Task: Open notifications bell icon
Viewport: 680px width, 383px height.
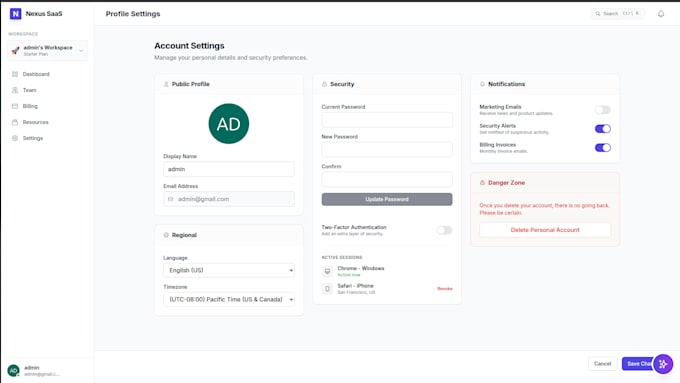Action: coord(661,14)
